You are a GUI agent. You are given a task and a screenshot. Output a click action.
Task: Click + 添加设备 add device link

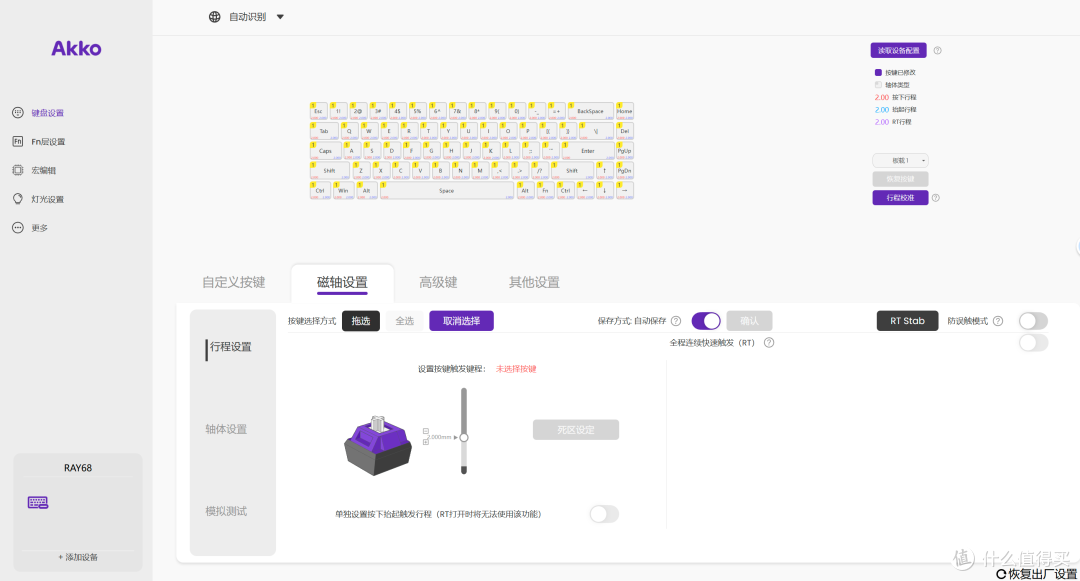tap(78, 558)
